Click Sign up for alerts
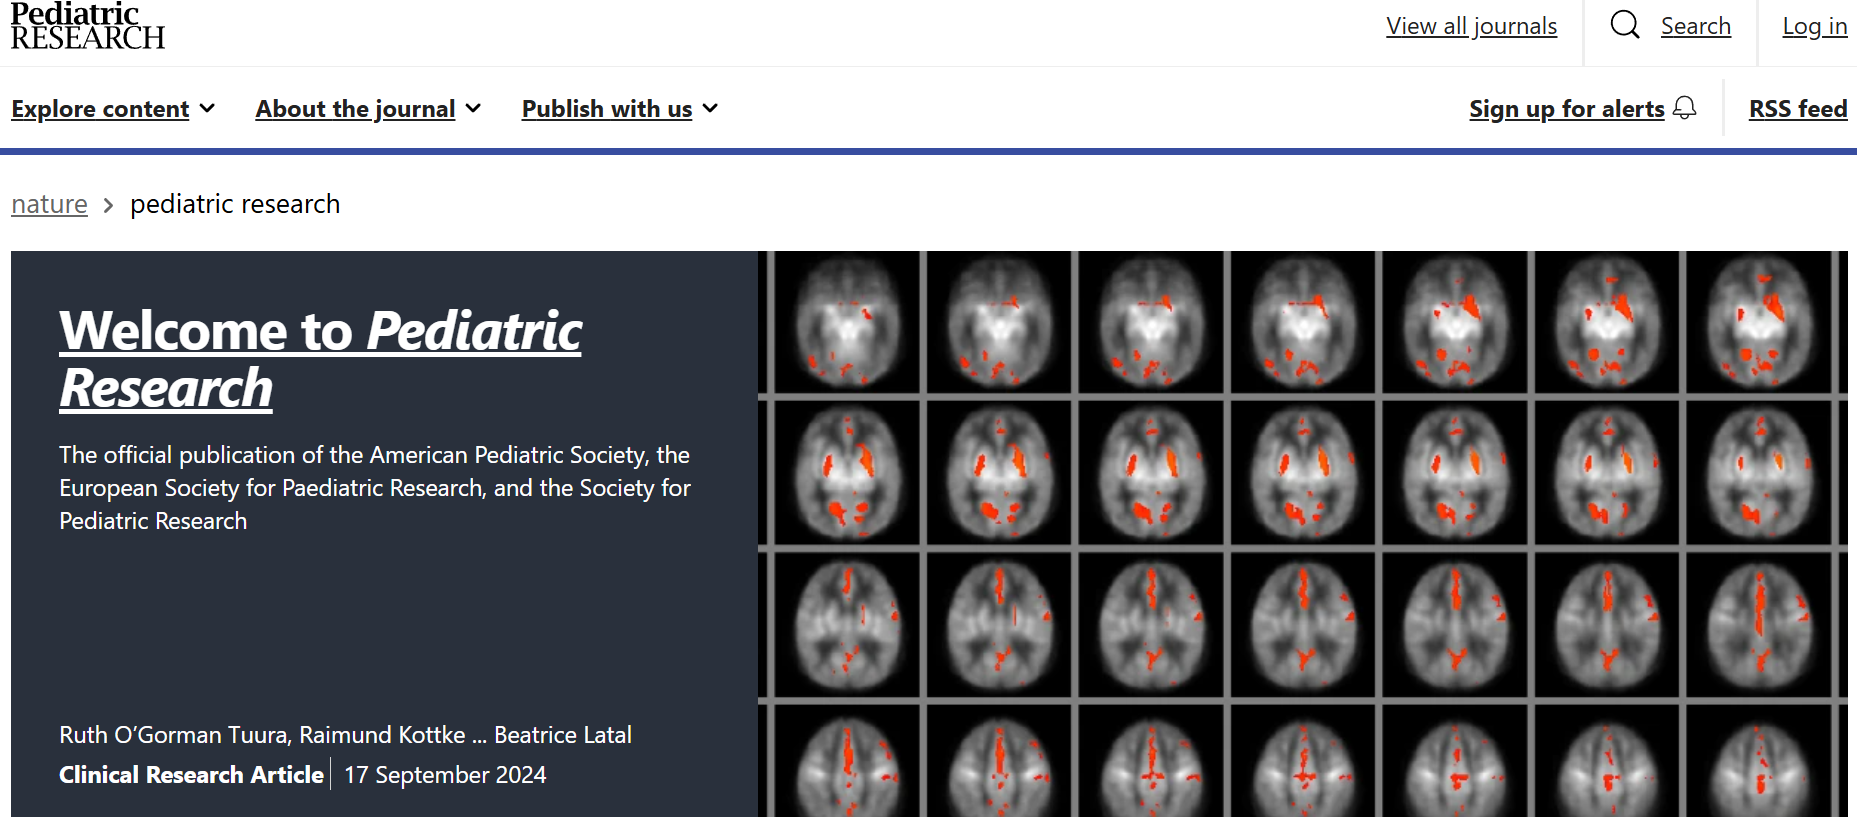This screenshot has width=1857, height=817. pos(1567,109)
